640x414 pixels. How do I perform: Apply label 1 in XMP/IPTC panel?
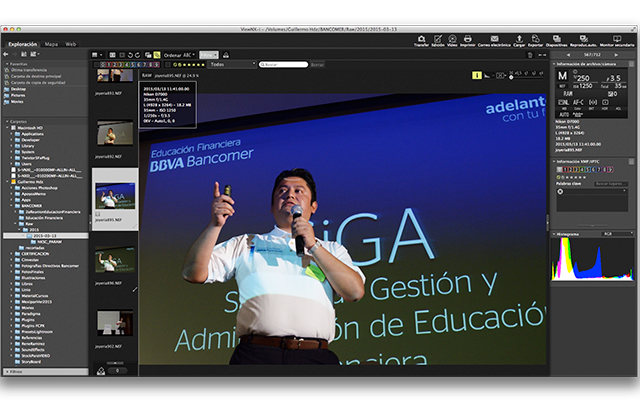(565, 169)
